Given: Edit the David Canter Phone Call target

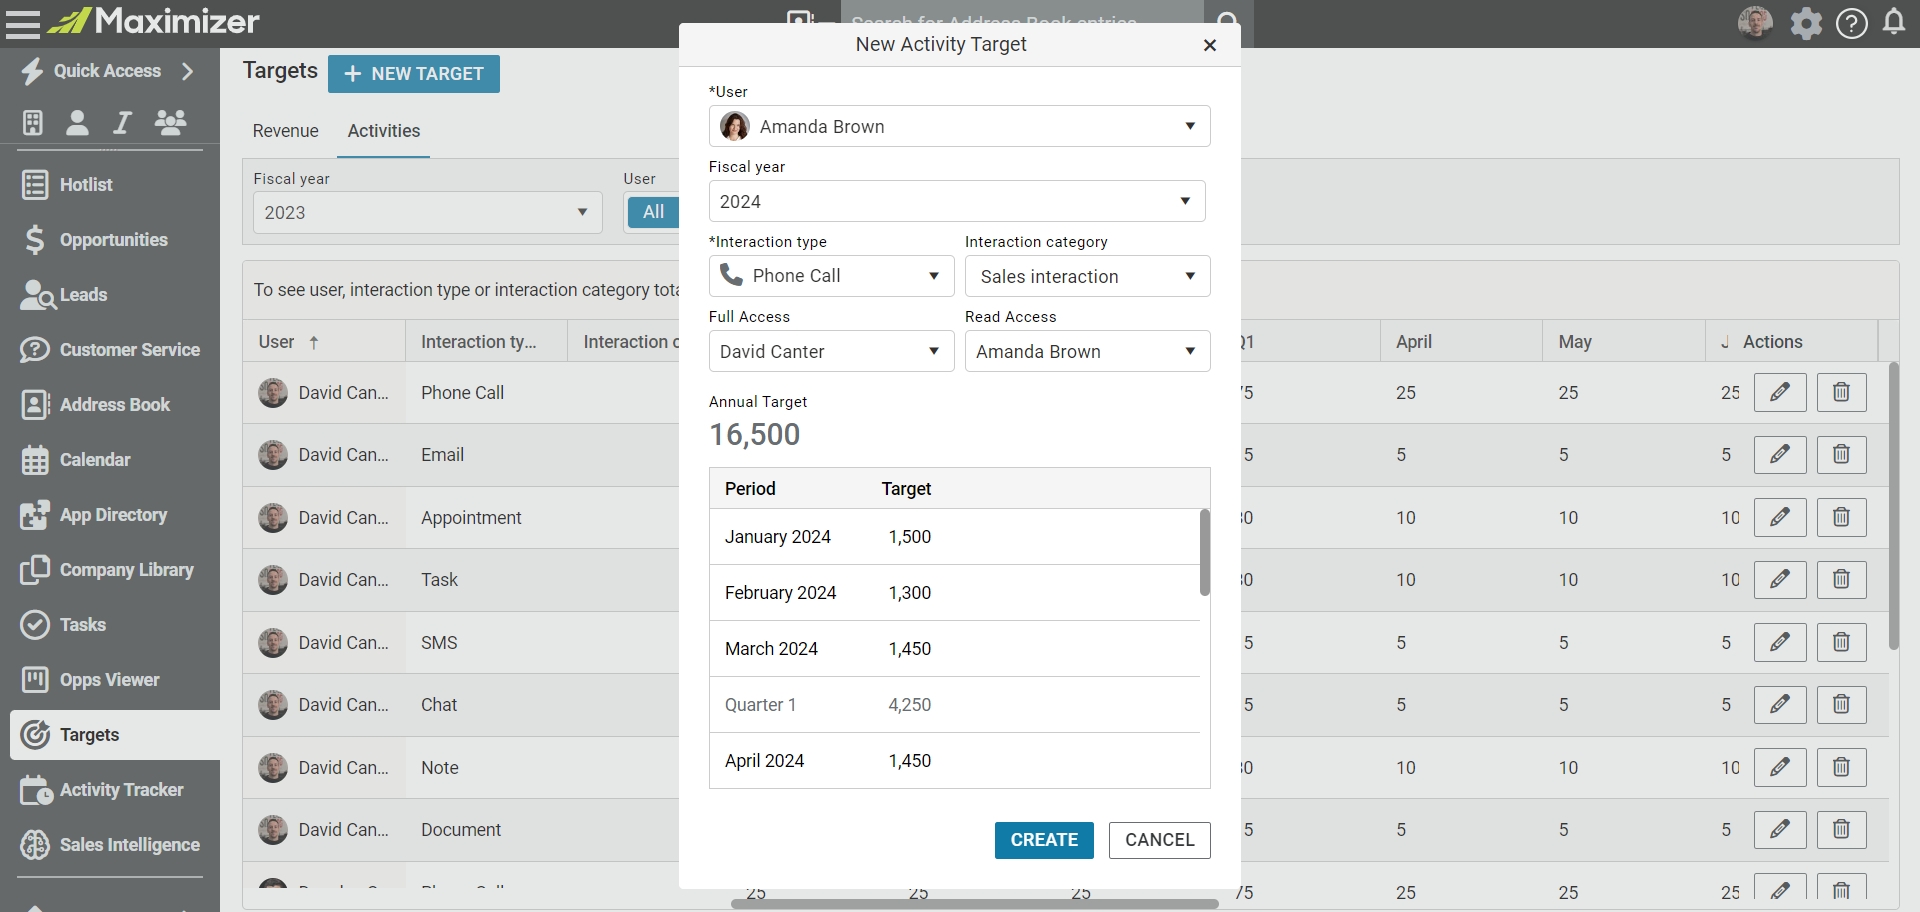Looking at the screenshot, I should pos(1780,392).
